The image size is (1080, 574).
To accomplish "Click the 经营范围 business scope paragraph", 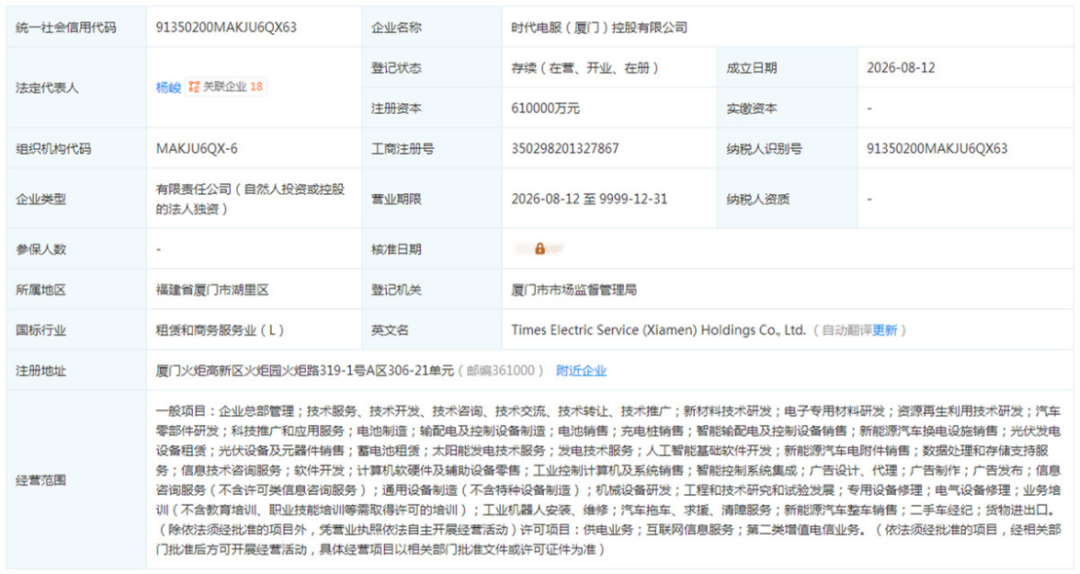I will pos(608,480).
